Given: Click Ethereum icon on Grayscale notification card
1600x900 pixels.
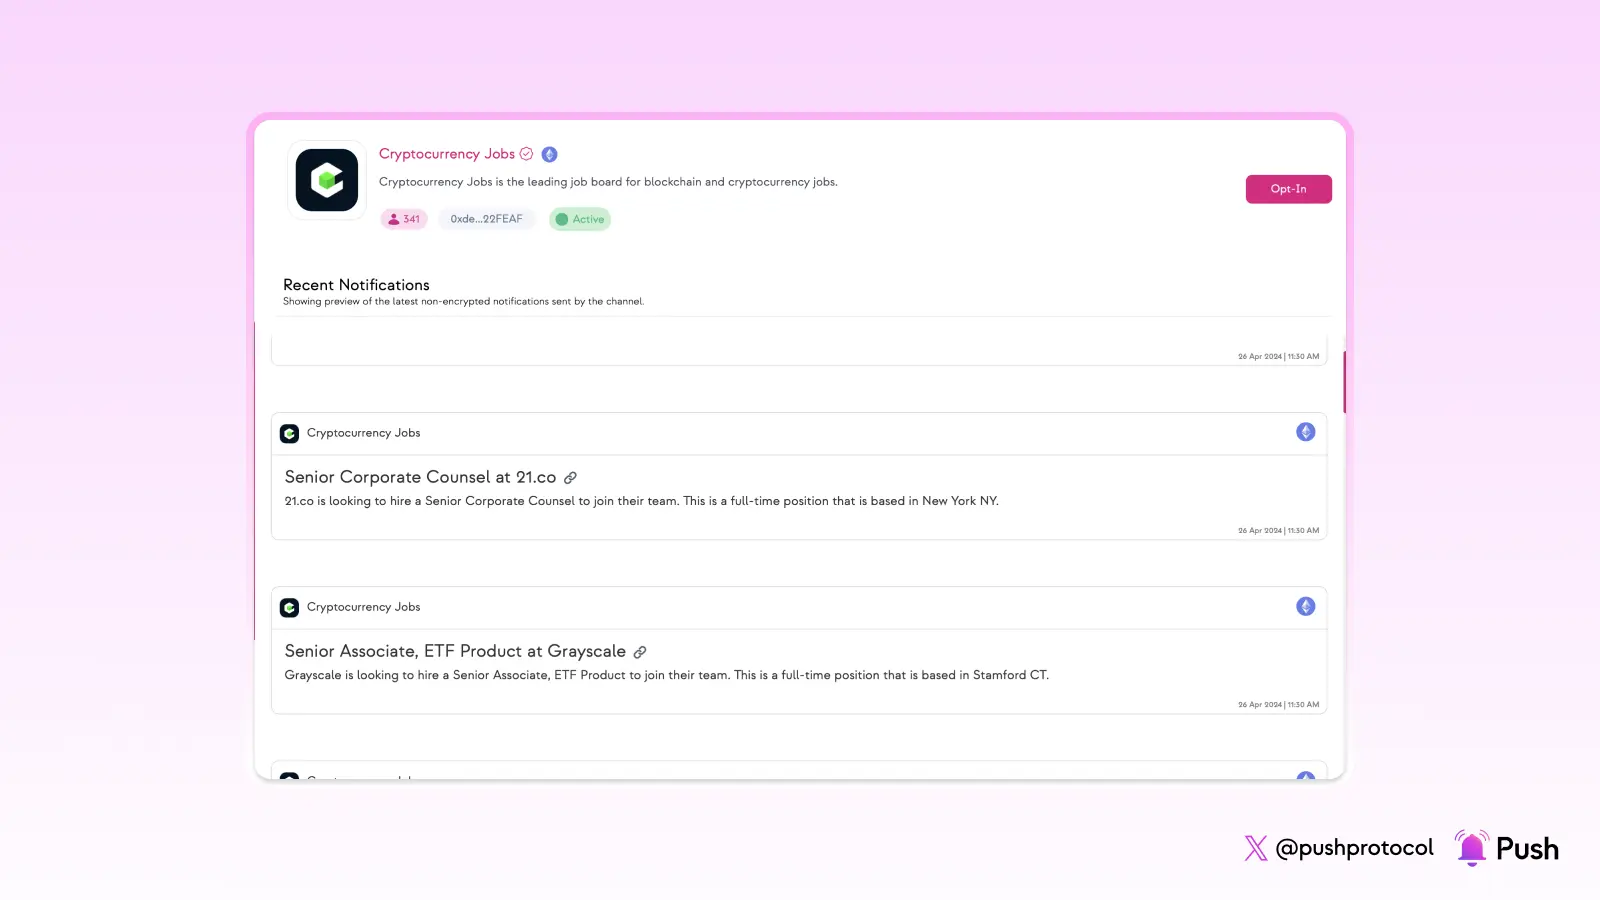Looking at the screenshot, I should click(x=1305, y=606).
